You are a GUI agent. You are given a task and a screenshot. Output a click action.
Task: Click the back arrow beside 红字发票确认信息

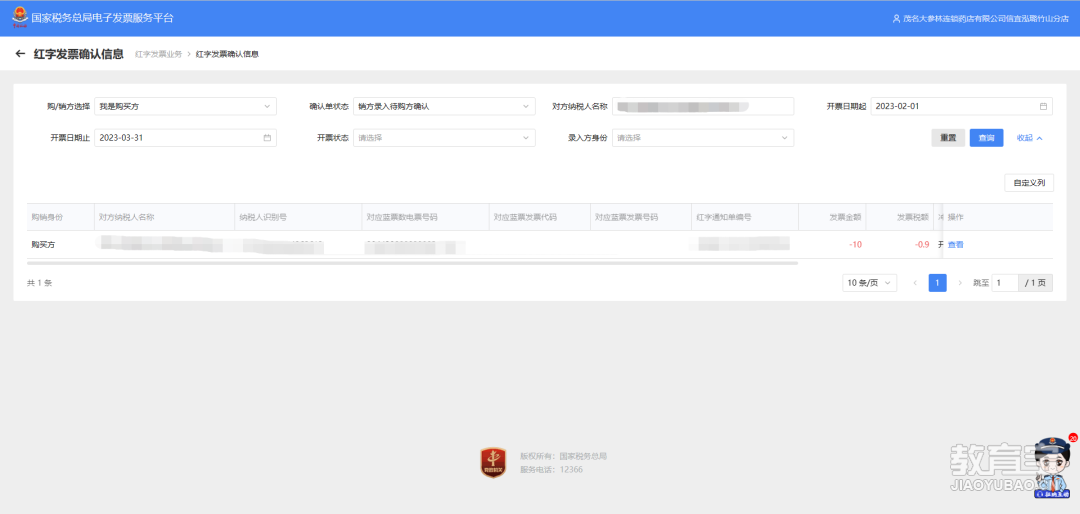tap(20, 54)
